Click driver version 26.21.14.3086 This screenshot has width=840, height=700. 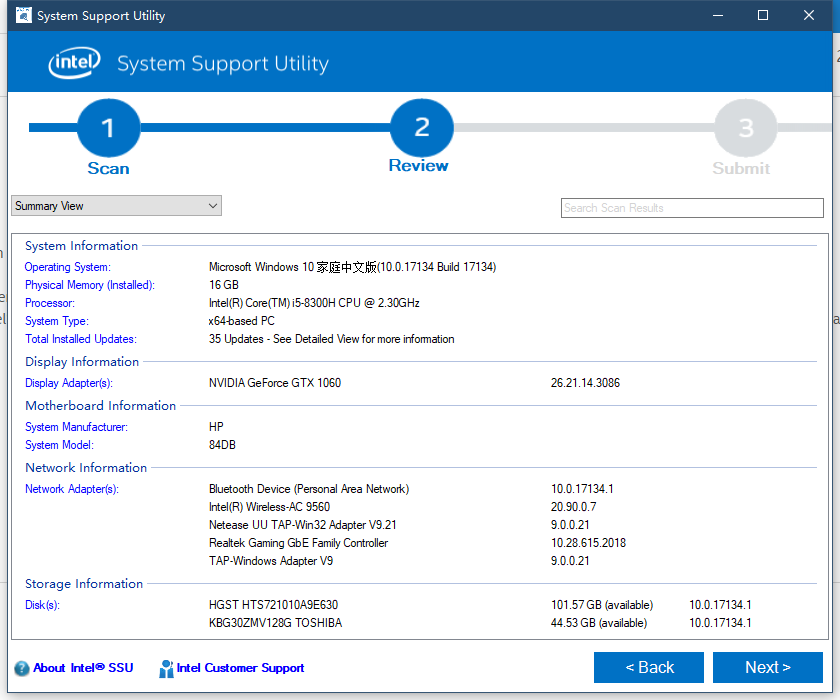[x=585, y=383]
